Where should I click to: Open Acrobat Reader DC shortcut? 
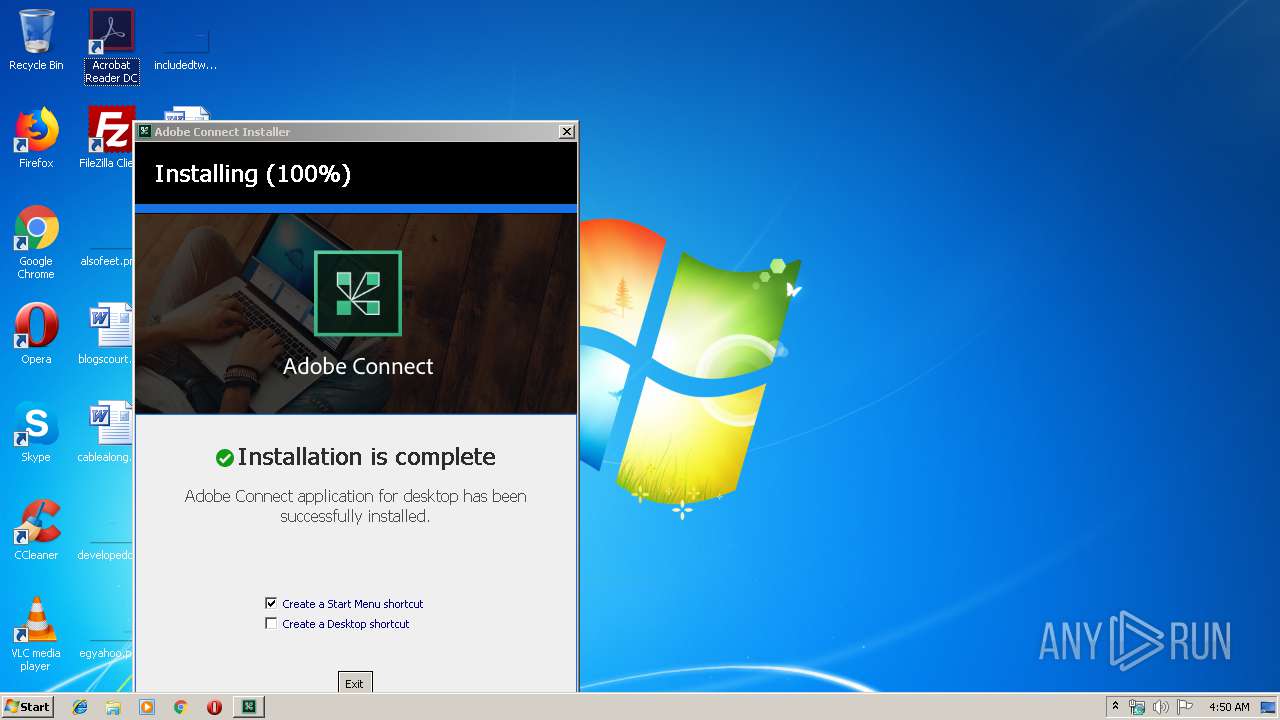pyautogui.click(x=111, y=46)
